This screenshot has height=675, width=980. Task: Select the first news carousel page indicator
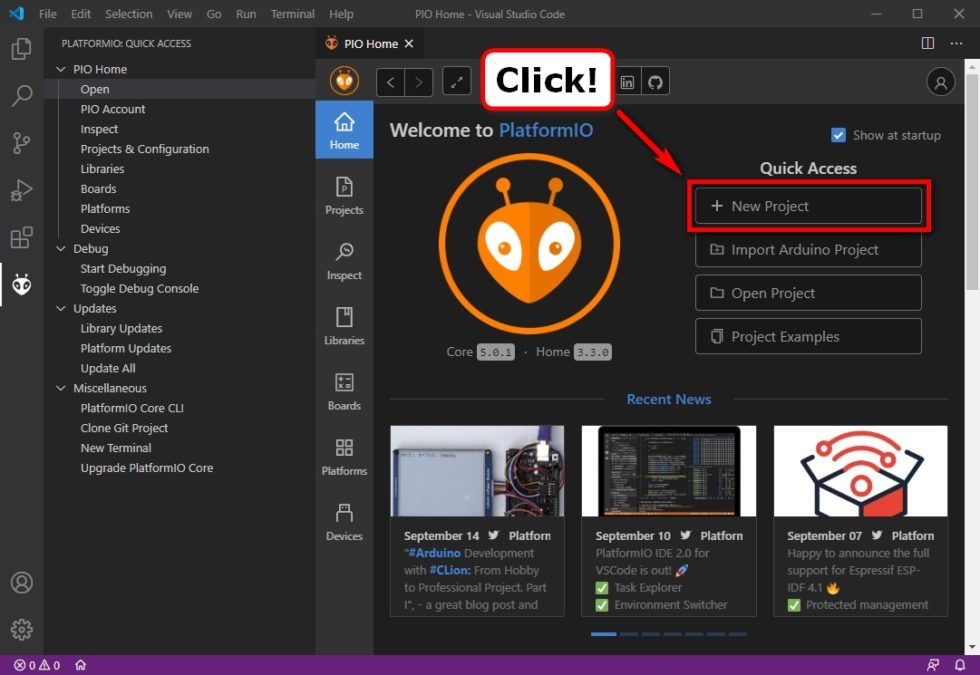pyautogui.click(x=603, y=634)
